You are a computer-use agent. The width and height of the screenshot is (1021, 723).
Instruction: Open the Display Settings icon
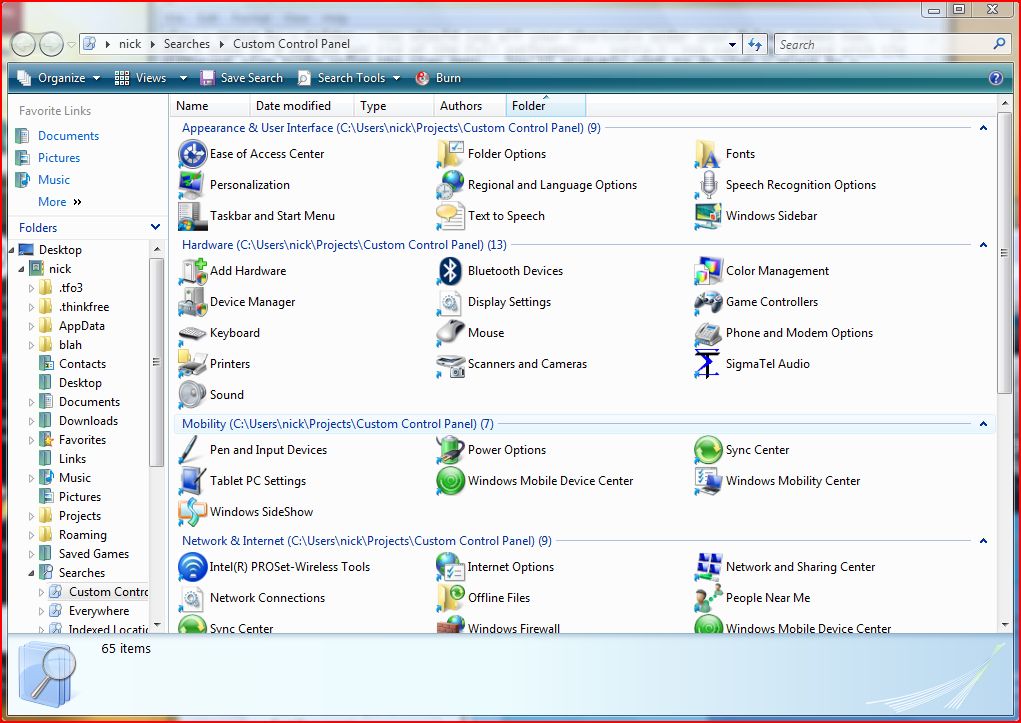coord(450,302)
